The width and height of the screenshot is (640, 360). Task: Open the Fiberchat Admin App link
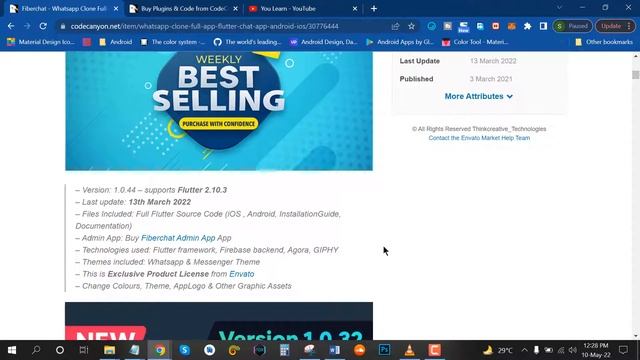tap(178, 238)
